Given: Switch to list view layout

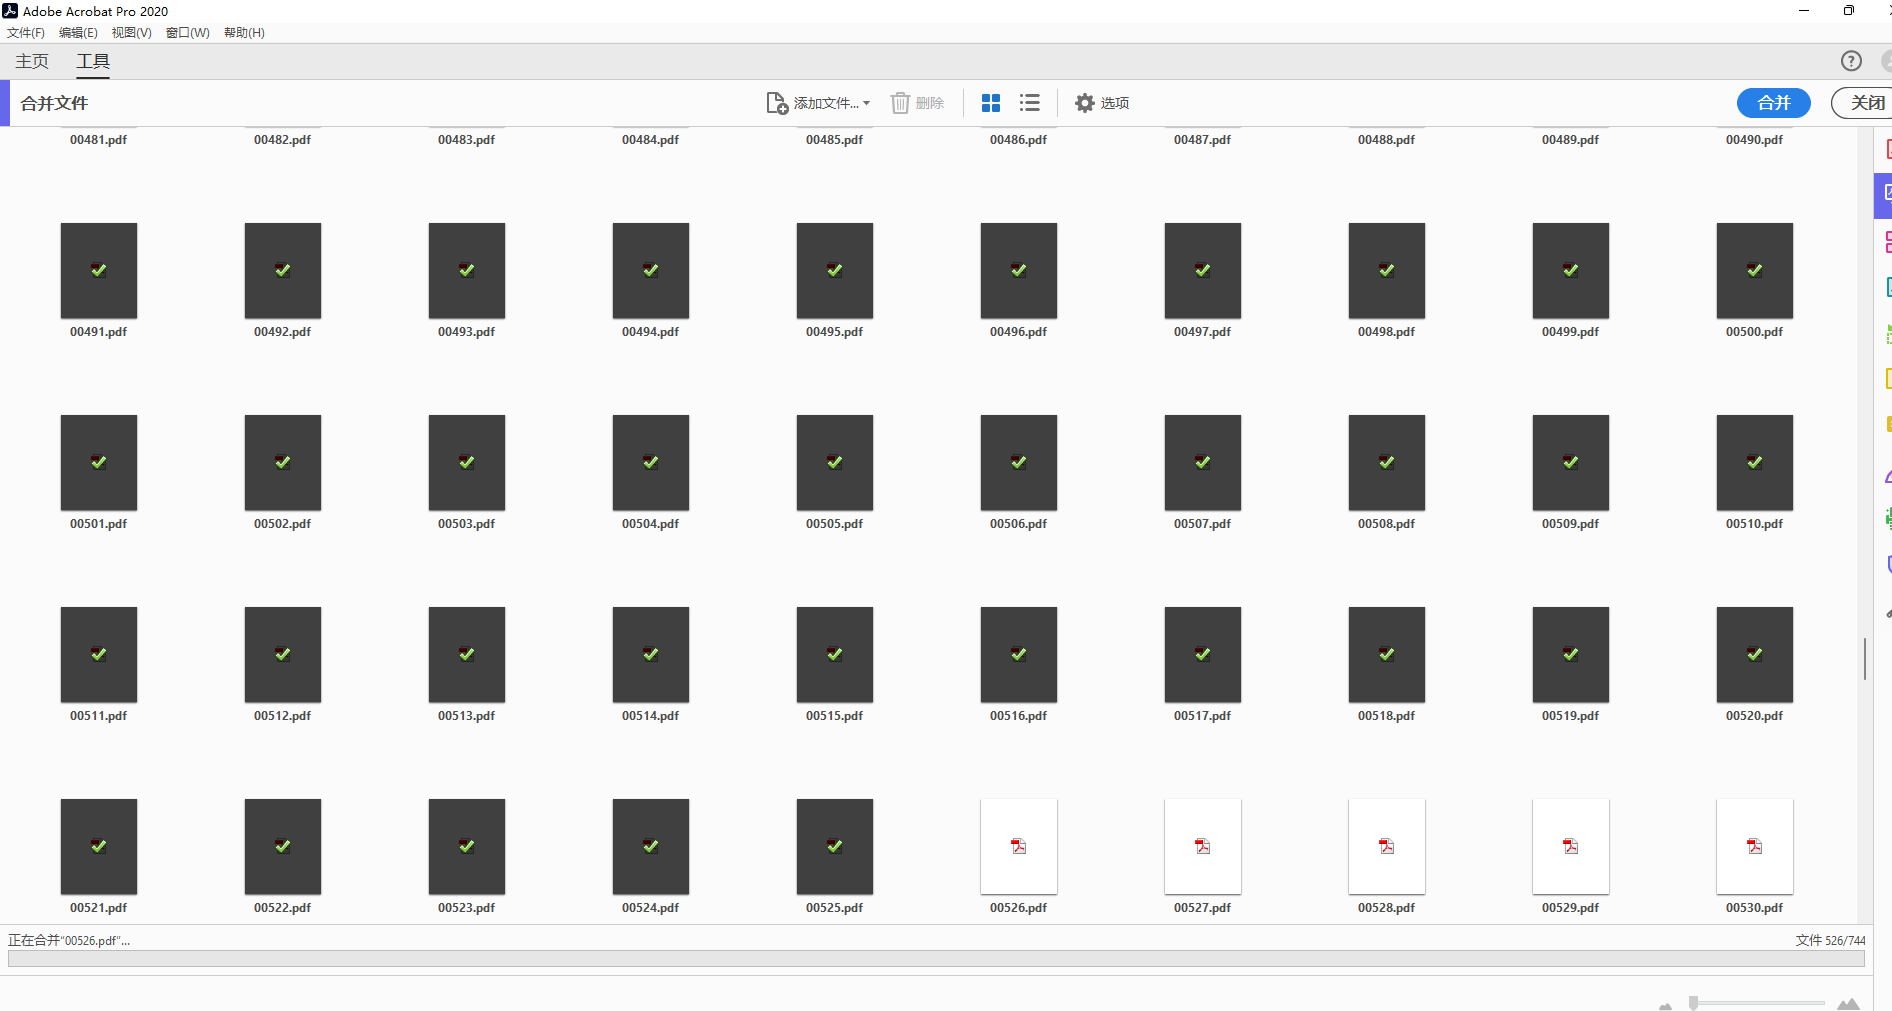Looking at the screenshot, I should [1029, 103].
